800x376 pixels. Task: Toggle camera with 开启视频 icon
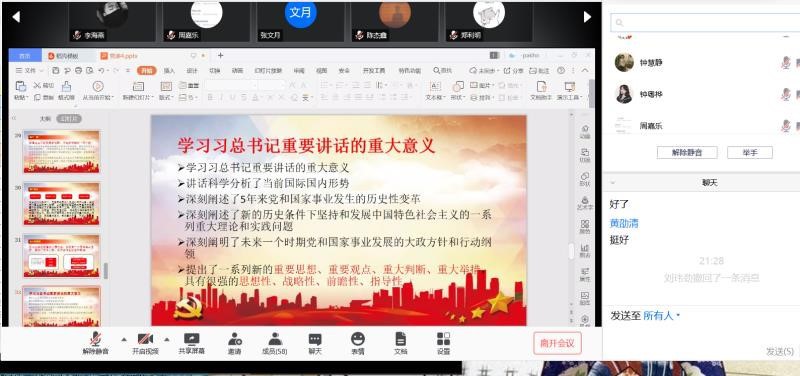145,343
